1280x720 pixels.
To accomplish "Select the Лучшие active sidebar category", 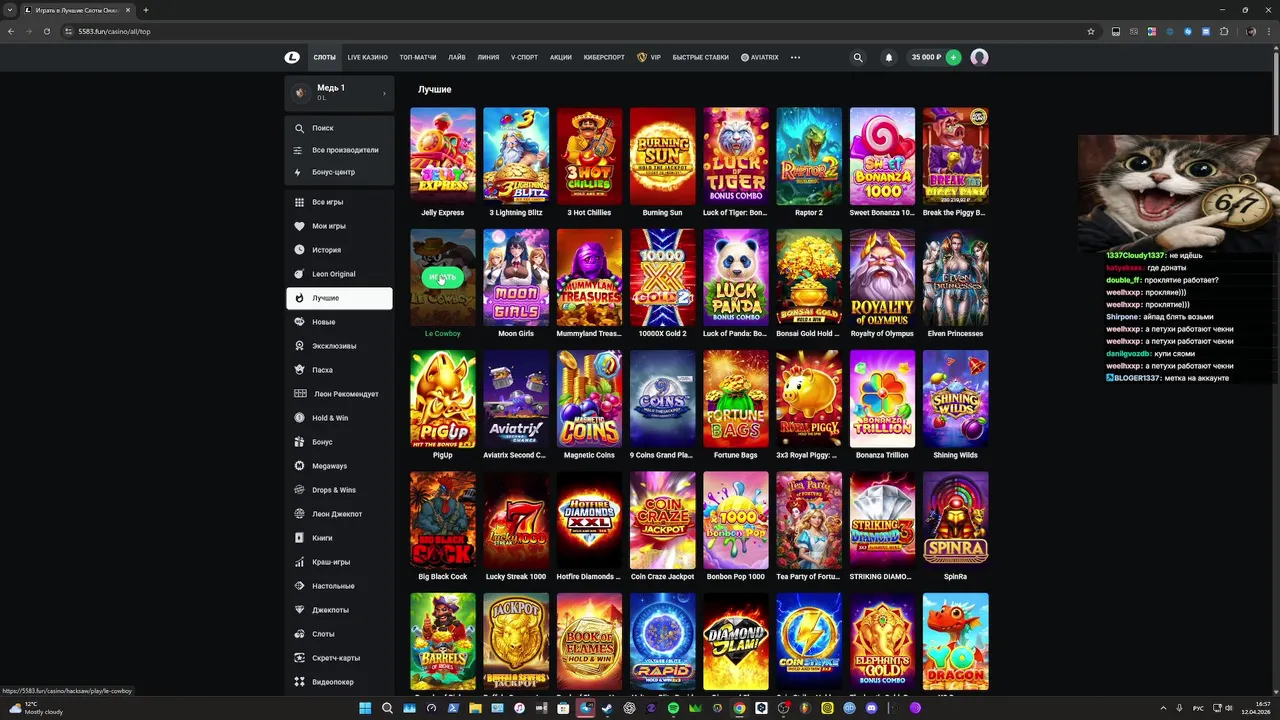I will pos(339,298).
